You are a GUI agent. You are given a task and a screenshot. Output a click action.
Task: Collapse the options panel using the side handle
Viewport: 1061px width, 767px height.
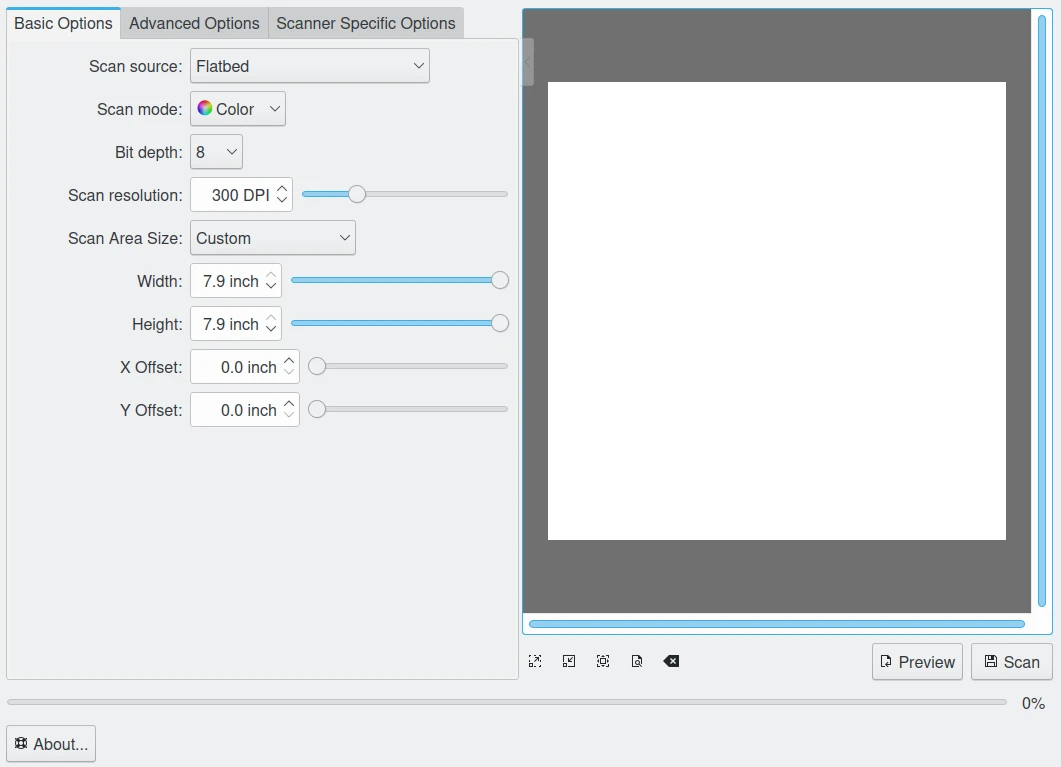[x=527, y=62]
